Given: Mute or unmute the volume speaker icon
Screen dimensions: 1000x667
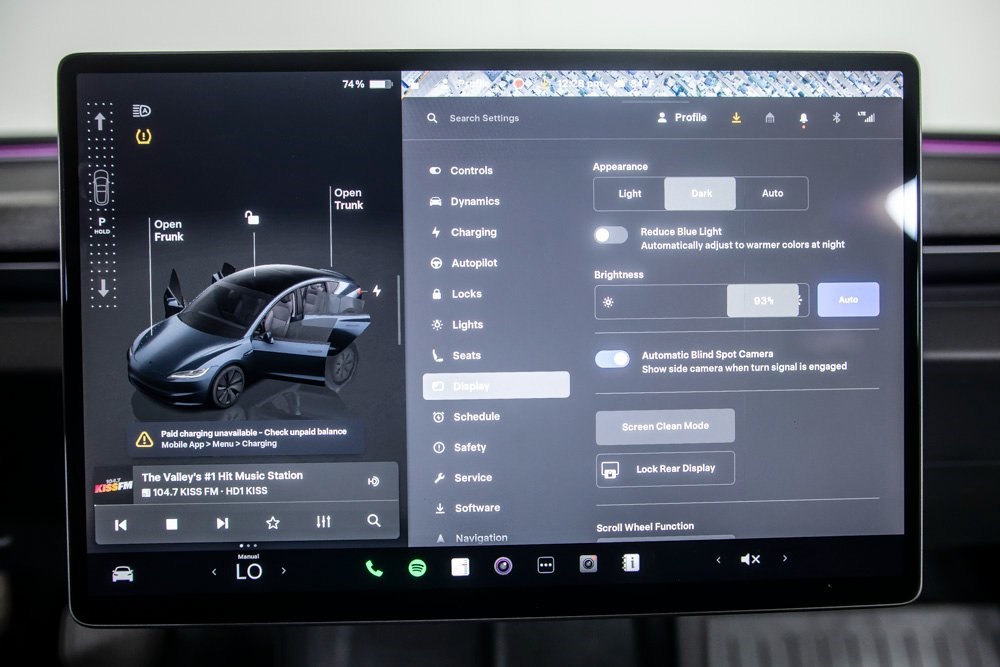Looking at the screenshot, I should pos(750,559).
